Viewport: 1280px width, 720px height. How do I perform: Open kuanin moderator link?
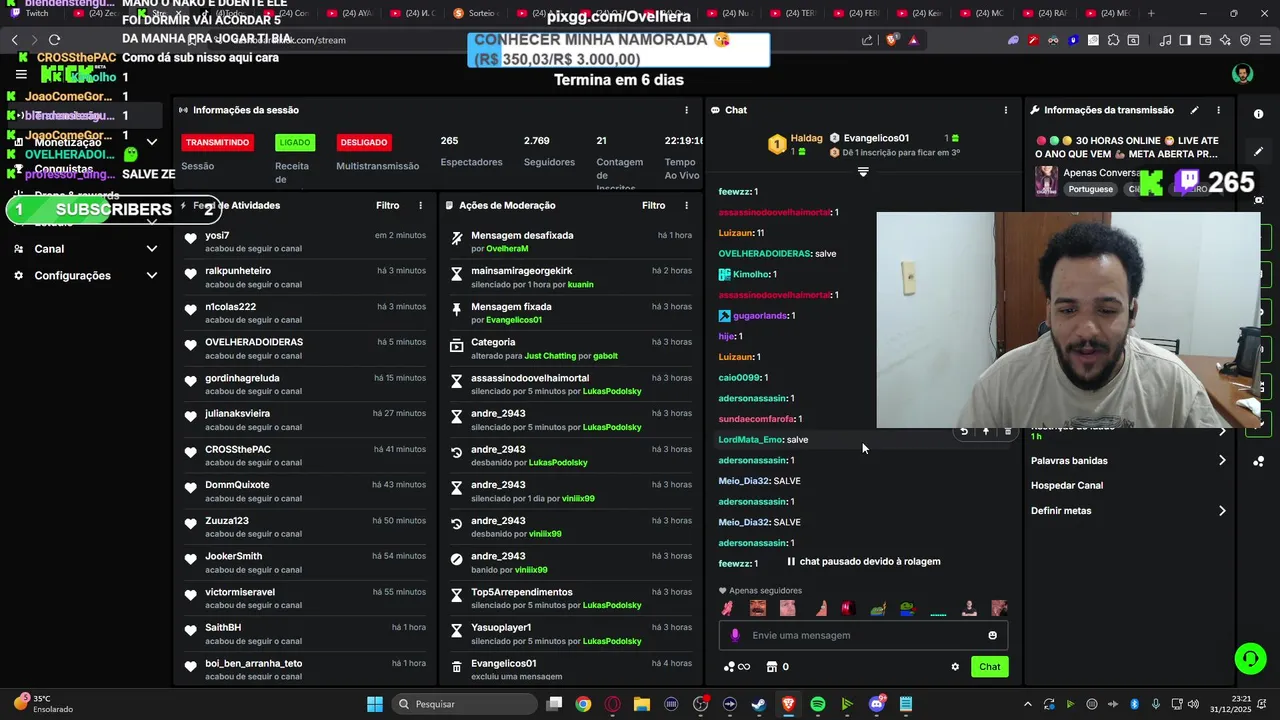(x=580, y=284)
